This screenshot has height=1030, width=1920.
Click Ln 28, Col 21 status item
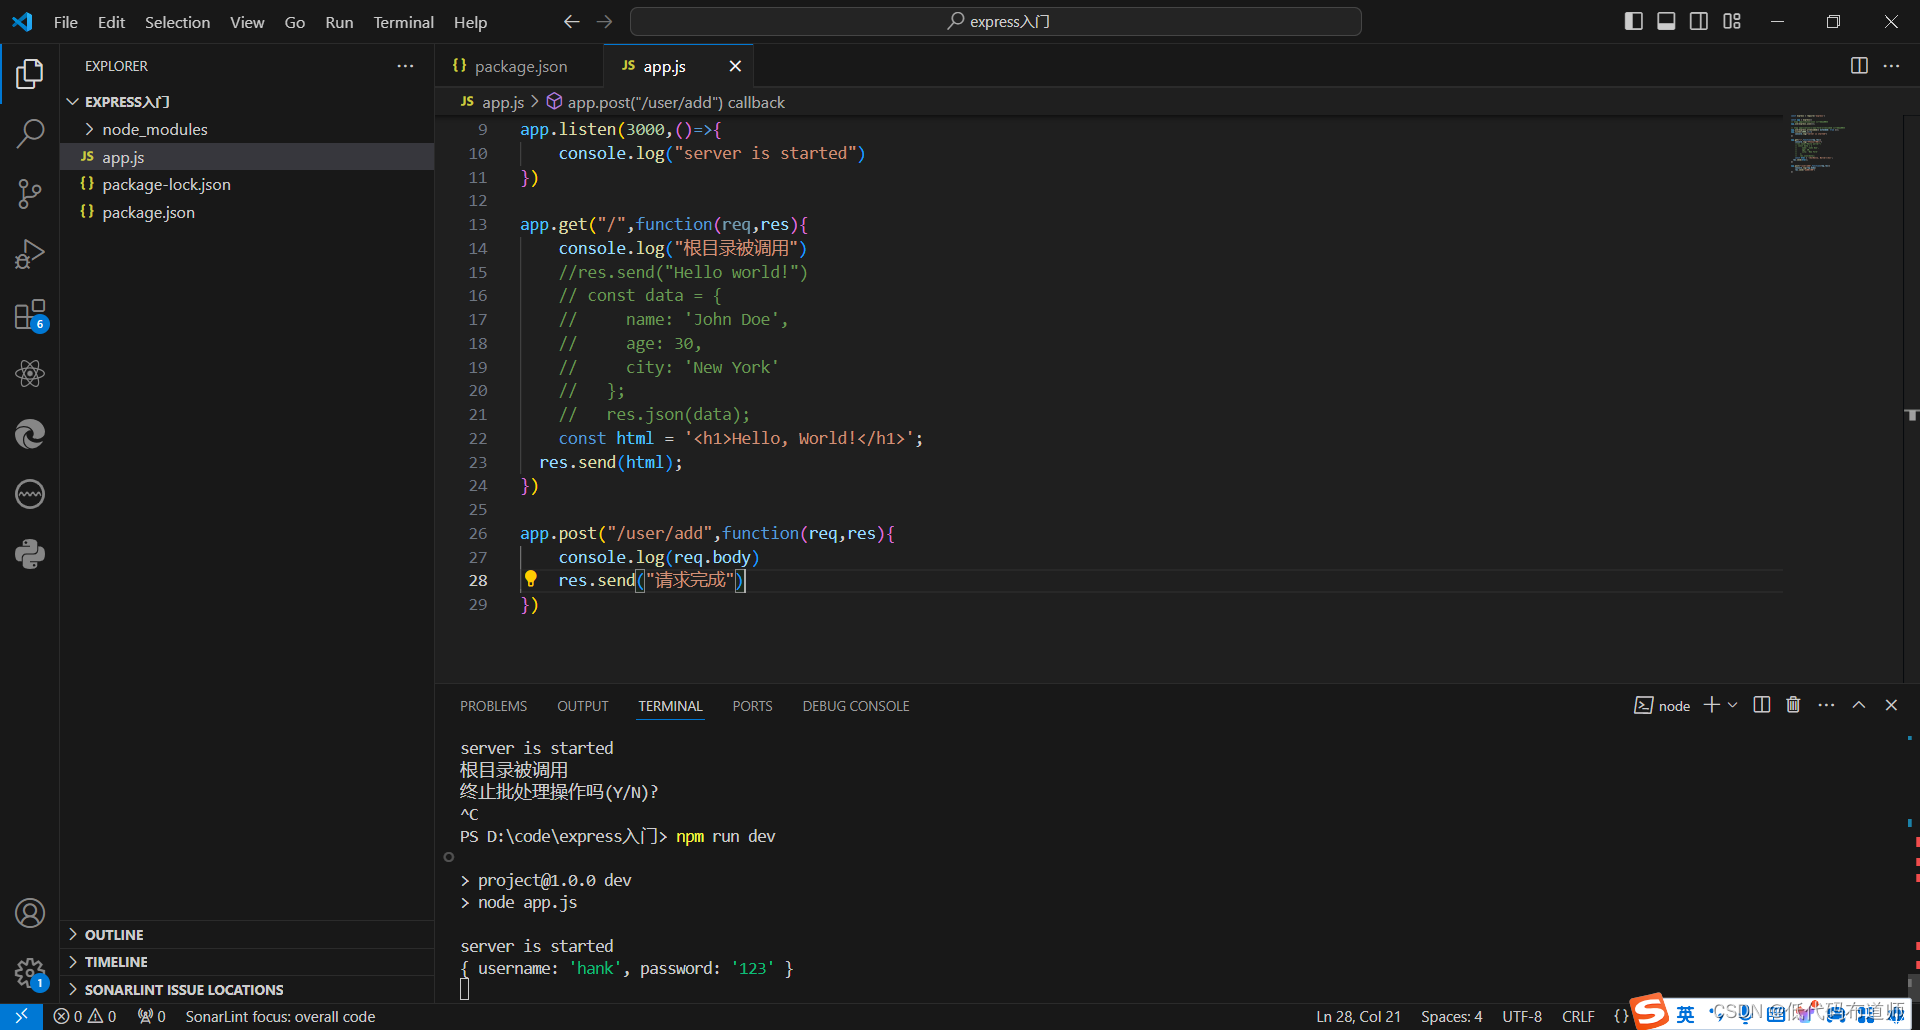(1358, 1016)
